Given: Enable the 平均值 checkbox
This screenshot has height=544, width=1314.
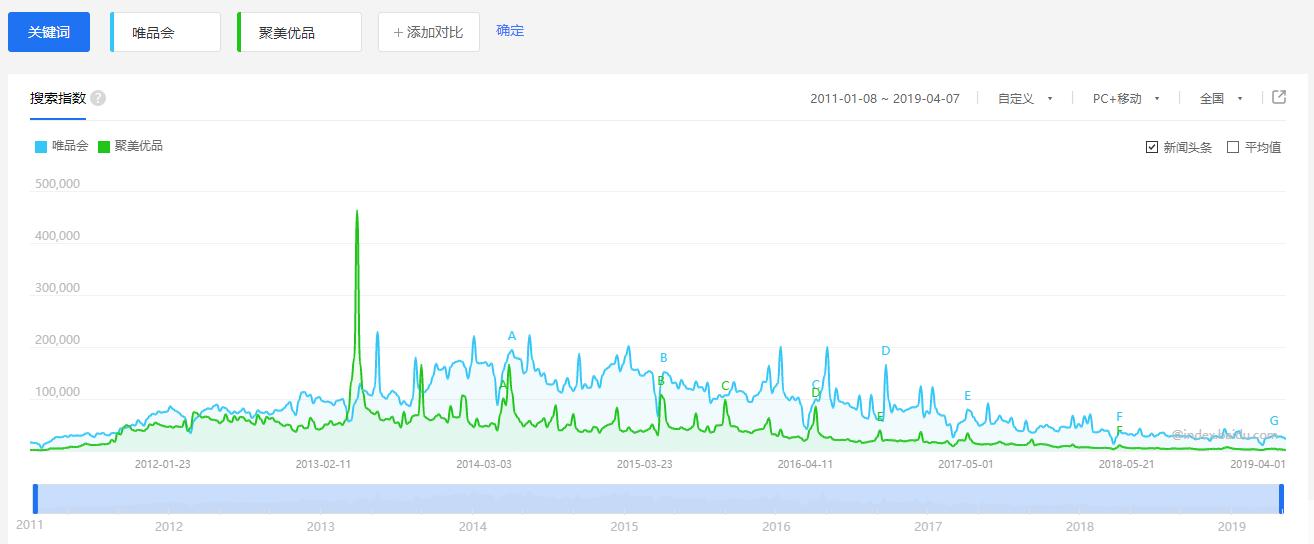Looking at the screenshot, I should pyautogui.click(x=1233, y=147).
